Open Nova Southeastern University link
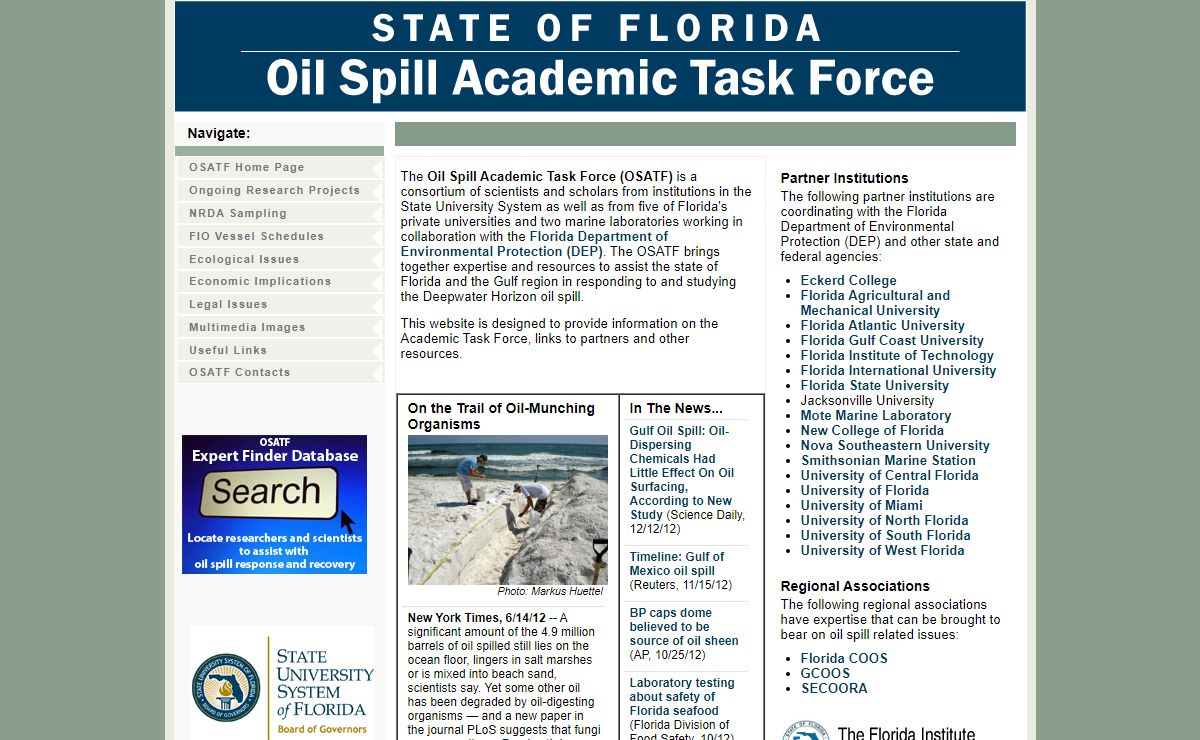The width and height of the screenshot is (1200, 740). point(895,446)
